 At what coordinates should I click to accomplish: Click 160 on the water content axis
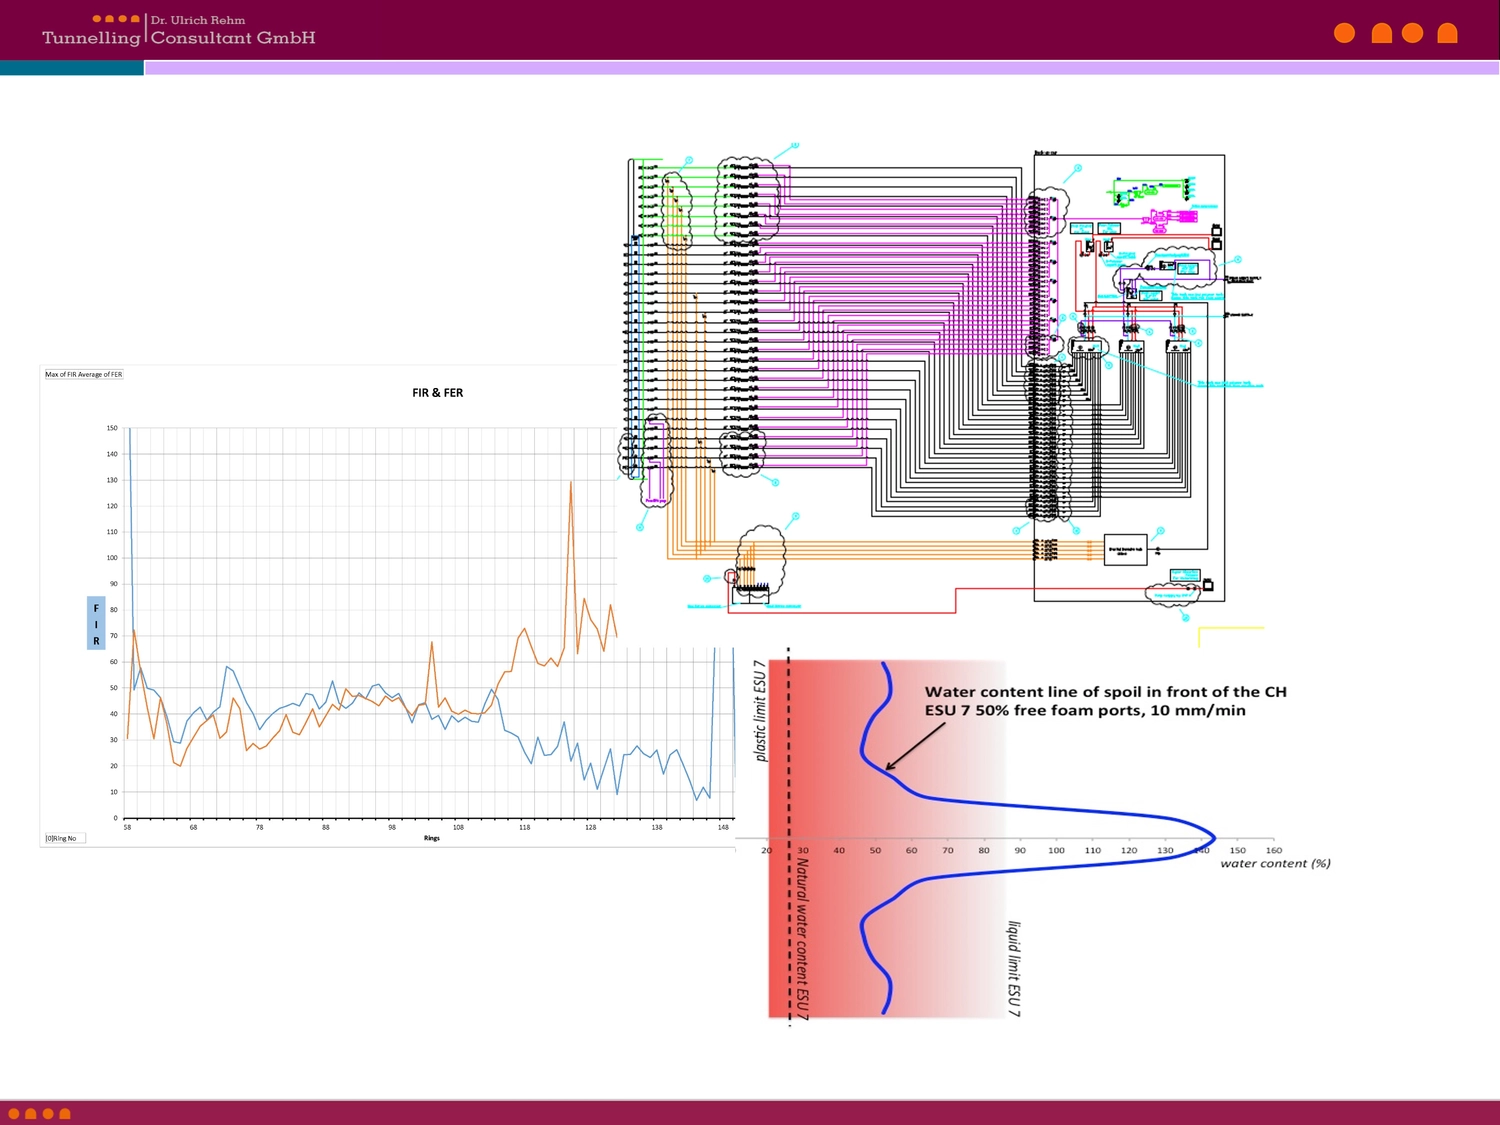[x=1274, y=851]
